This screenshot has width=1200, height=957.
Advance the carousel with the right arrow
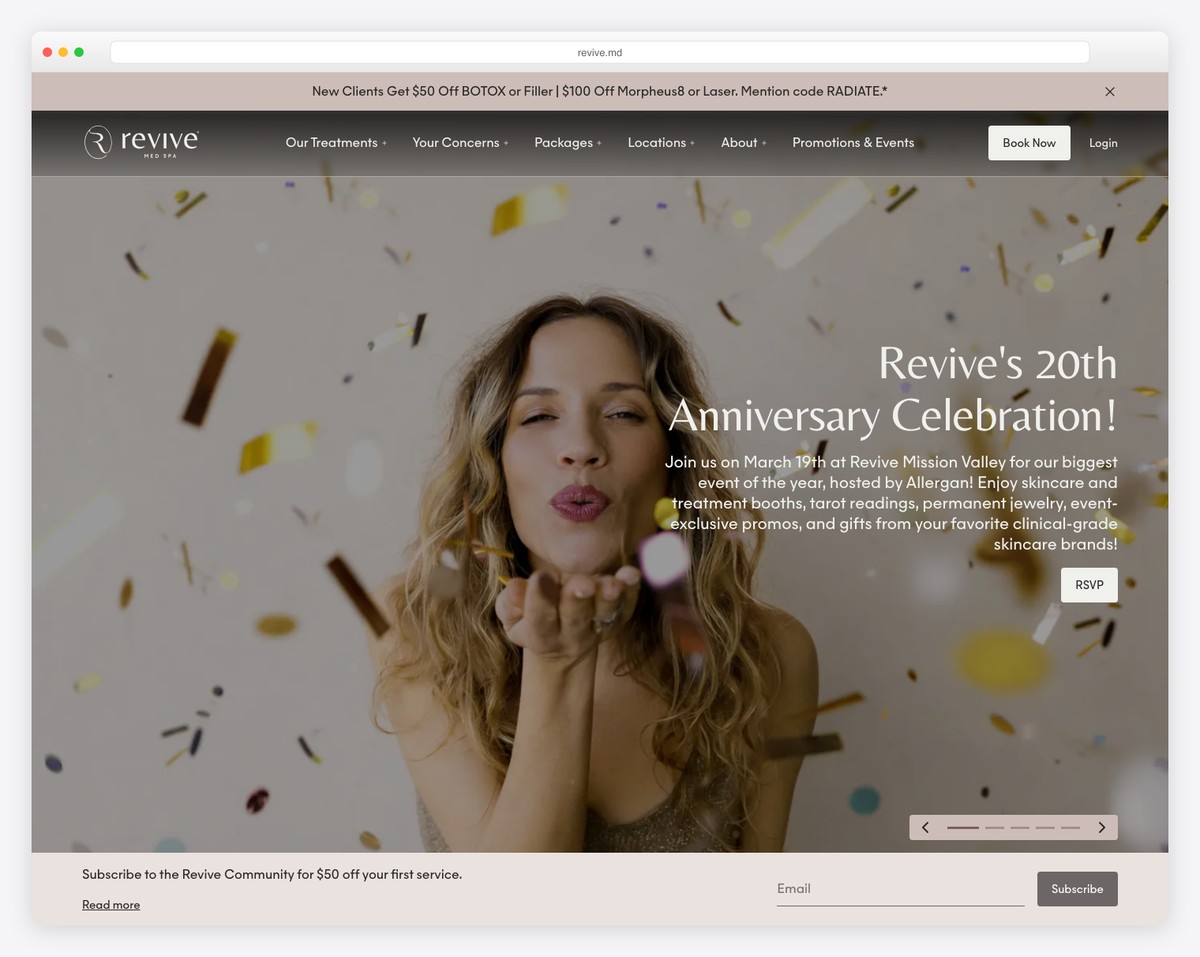[1101, 827]
